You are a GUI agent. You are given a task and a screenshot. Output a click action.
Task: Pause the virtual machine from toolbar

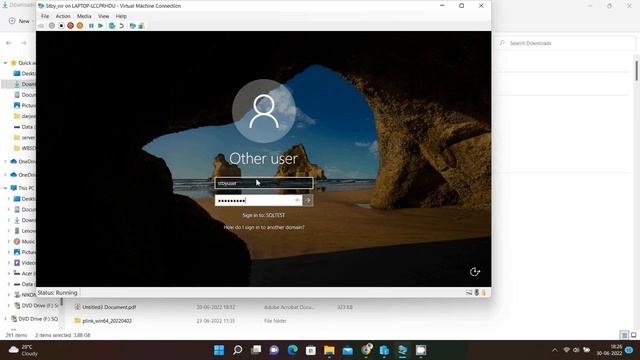(91, 26)
